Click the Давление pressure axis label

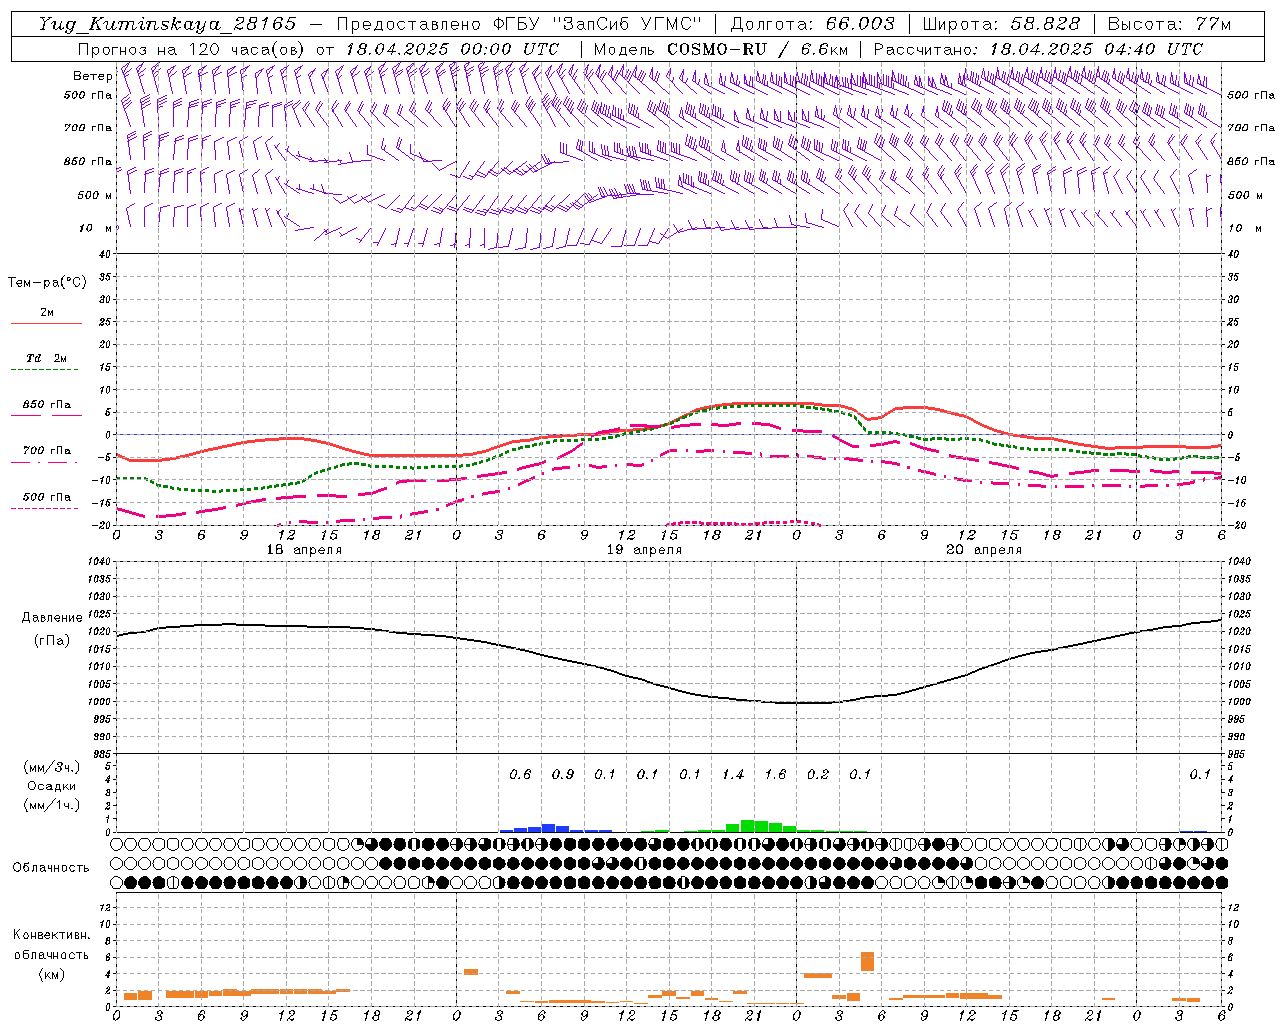click(x=52, y=618)
